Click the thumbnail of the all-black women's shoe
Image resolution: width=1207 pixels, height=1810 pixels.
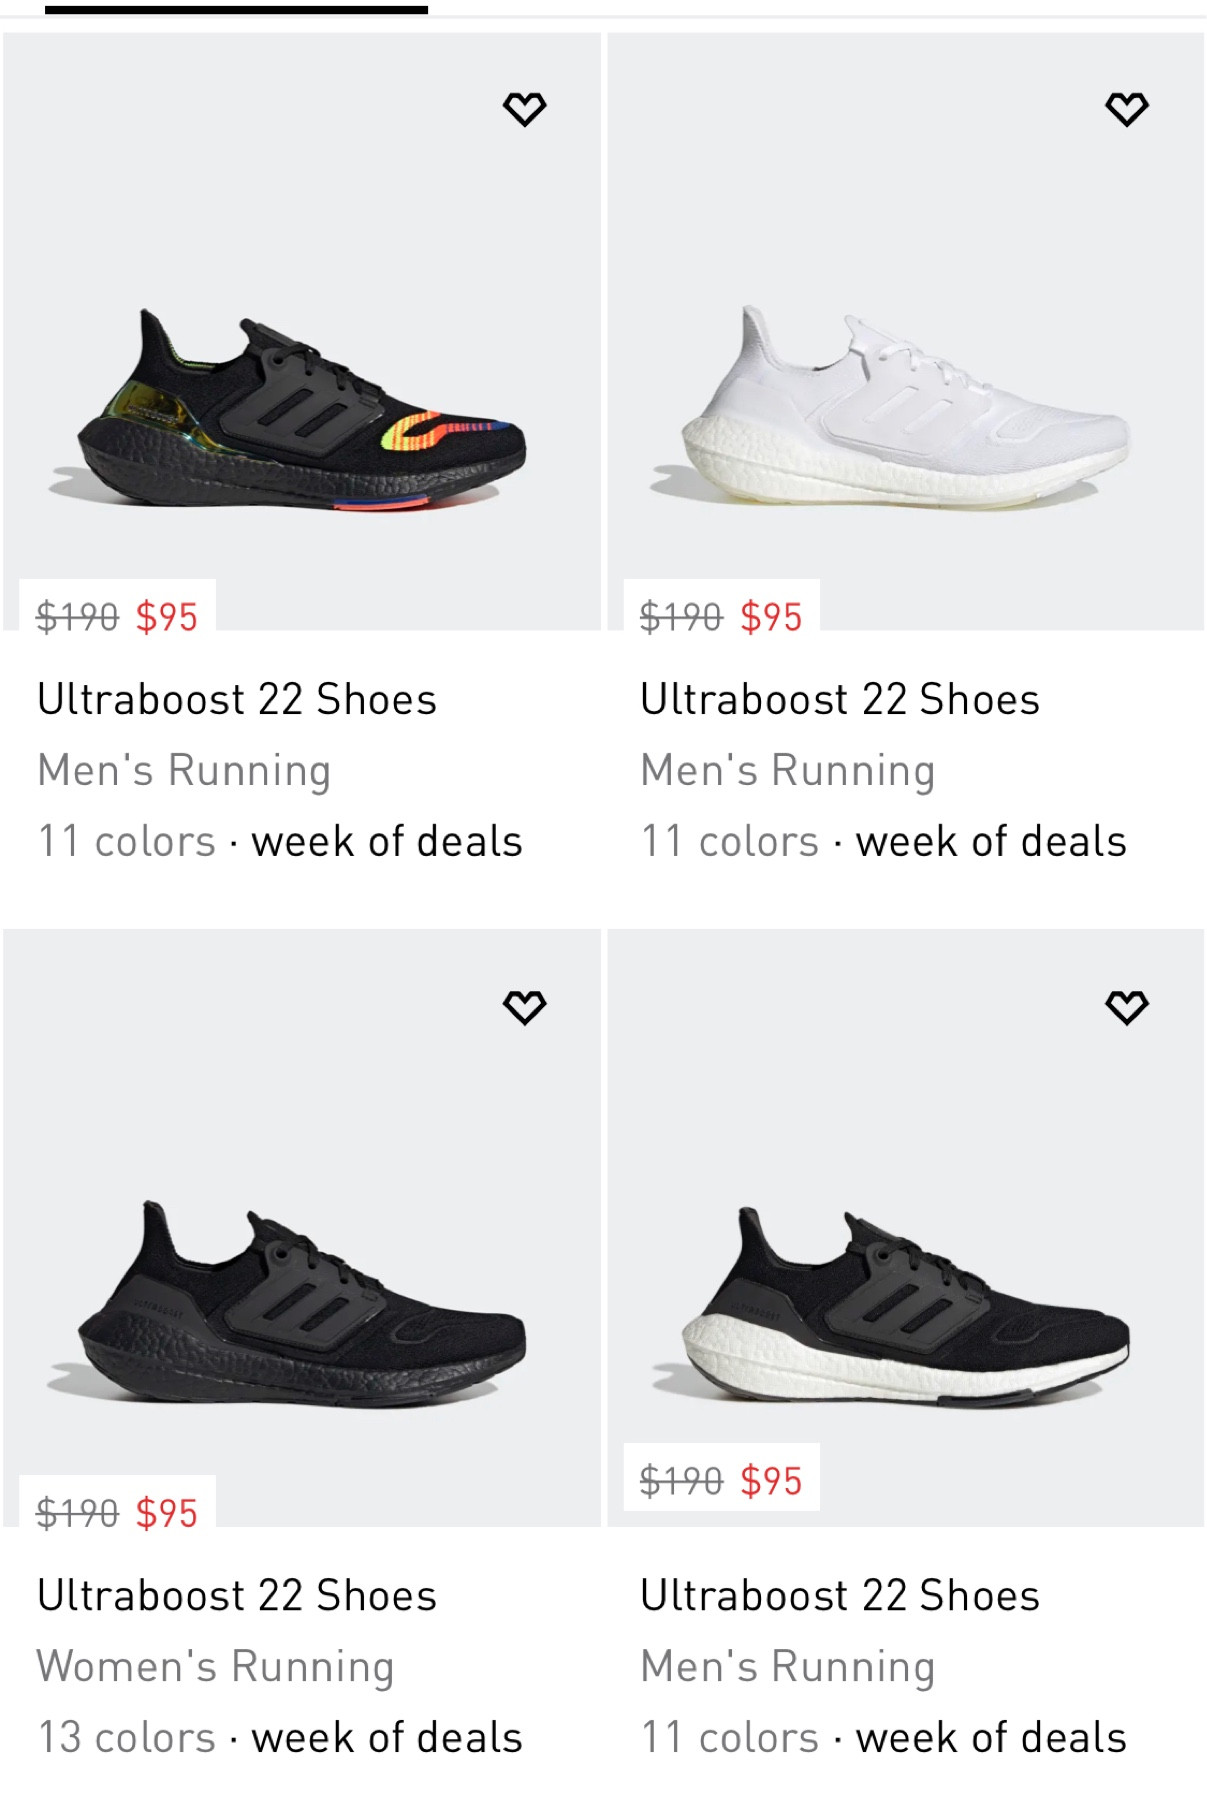pos(300,1300)
